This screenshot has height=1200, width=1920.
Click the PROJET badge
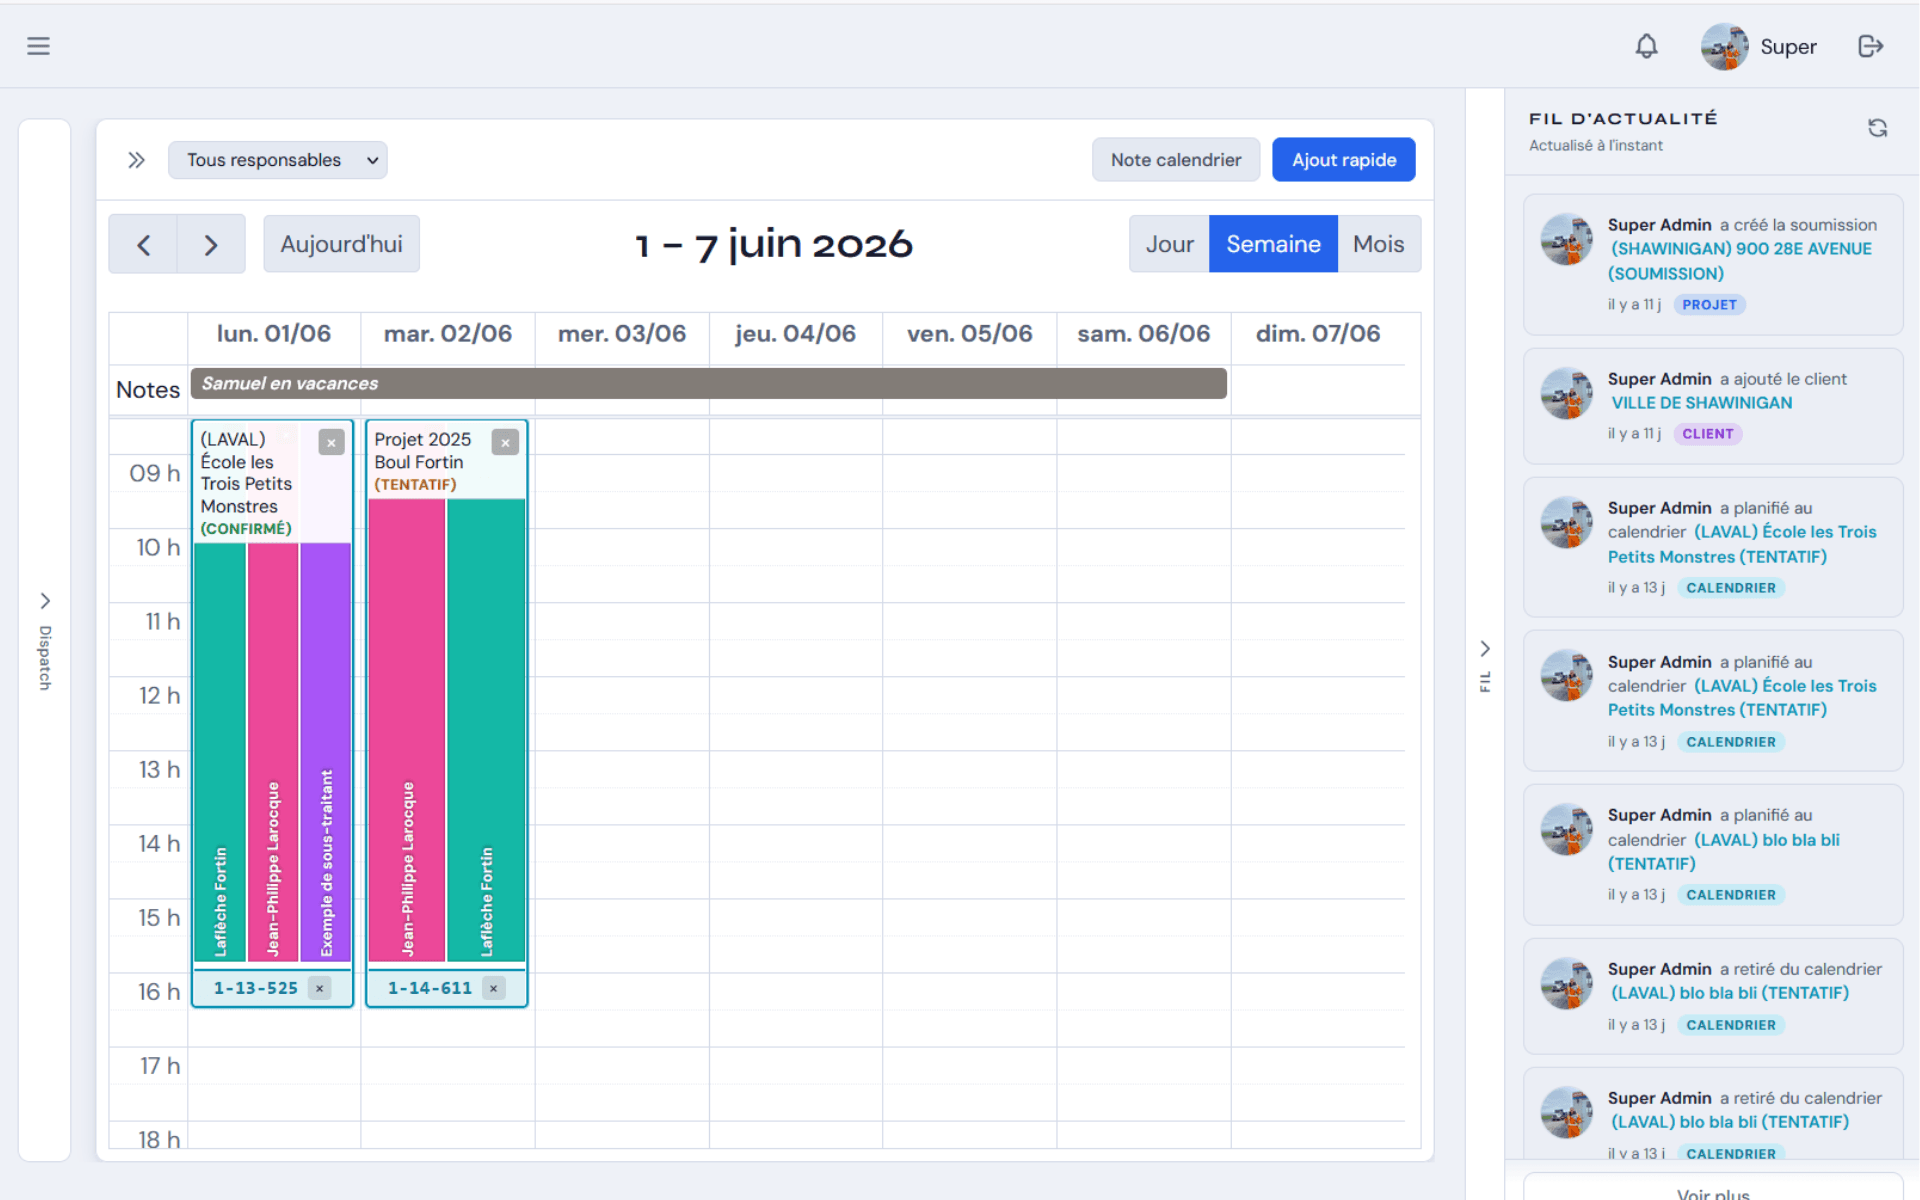1709,305
